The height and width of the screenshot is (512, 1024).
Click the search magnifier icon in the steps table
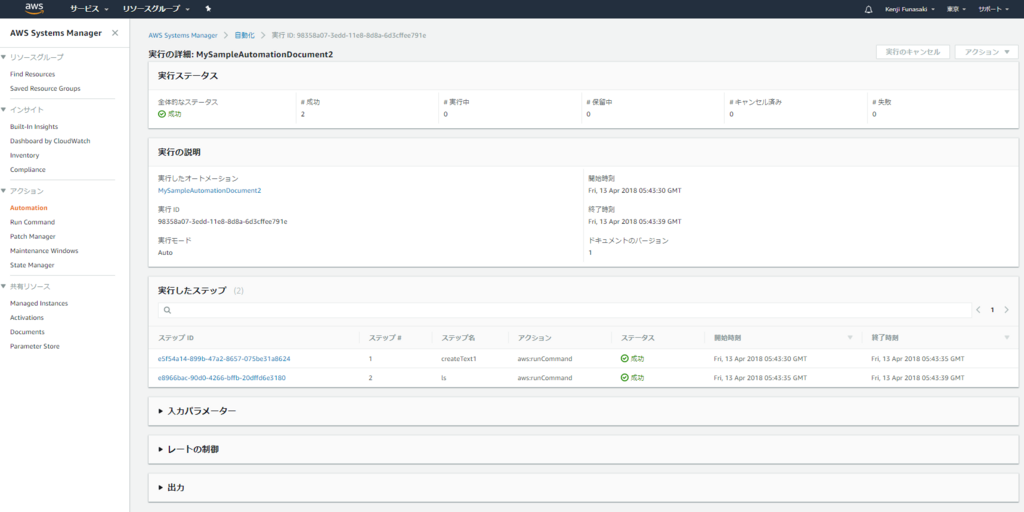(x=167, y=310)
